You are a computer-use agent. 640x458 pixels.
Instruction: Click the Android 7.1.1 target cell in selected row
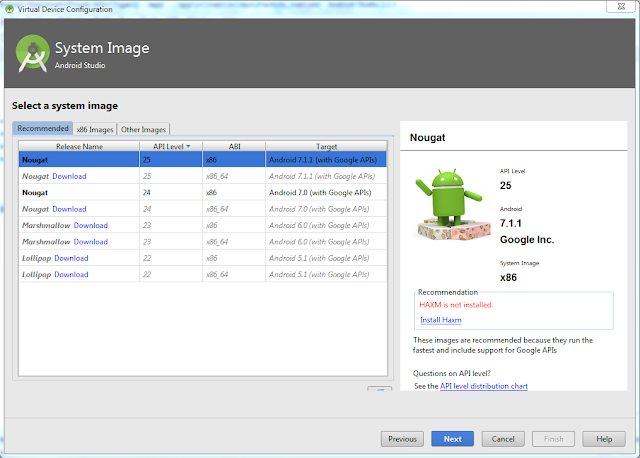pyautogui.click(x=326, y=160)
